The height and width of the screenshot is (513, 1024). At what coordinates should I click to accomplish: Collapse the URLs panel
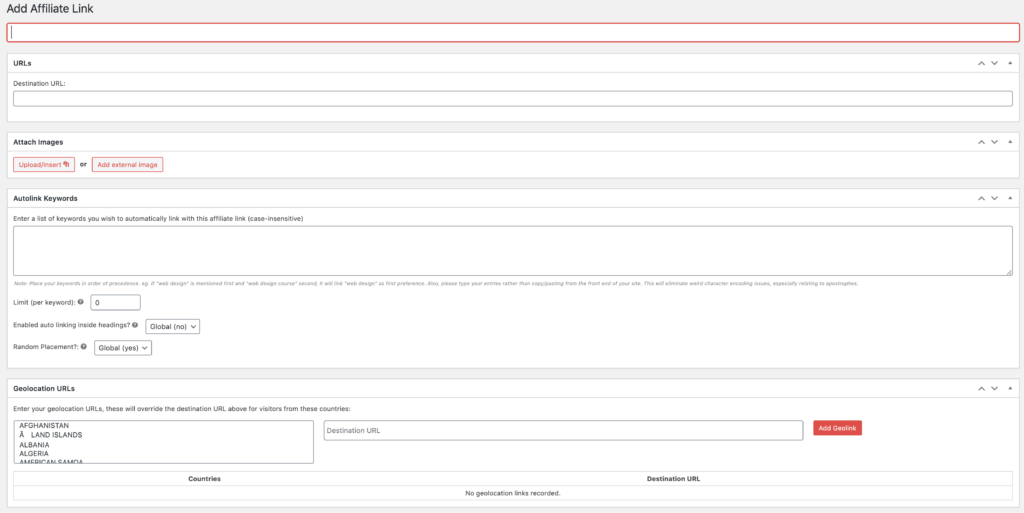[1010, 63]
